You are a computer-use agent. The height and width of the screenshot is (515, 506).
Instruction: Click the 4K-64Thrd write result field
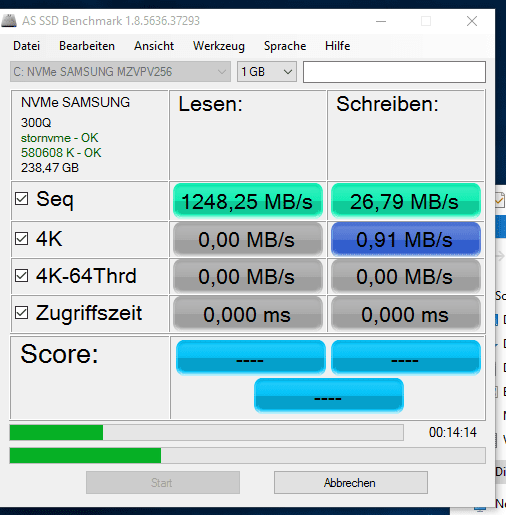coord(406,276)
